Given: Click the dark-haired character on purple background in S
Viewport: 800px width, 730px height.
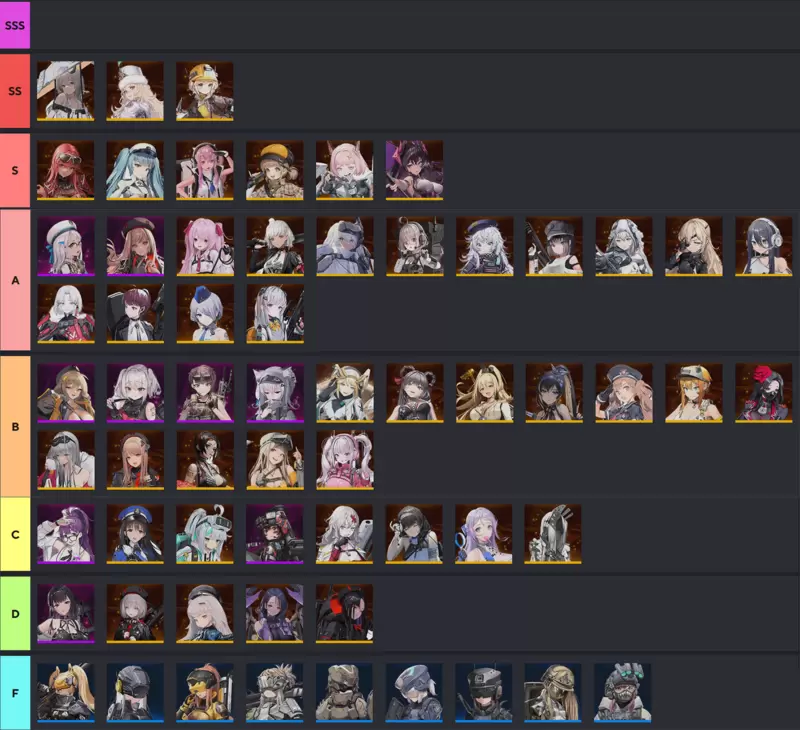Looking at the screenshot, I should pyautogui.click(x=414, y=170).
